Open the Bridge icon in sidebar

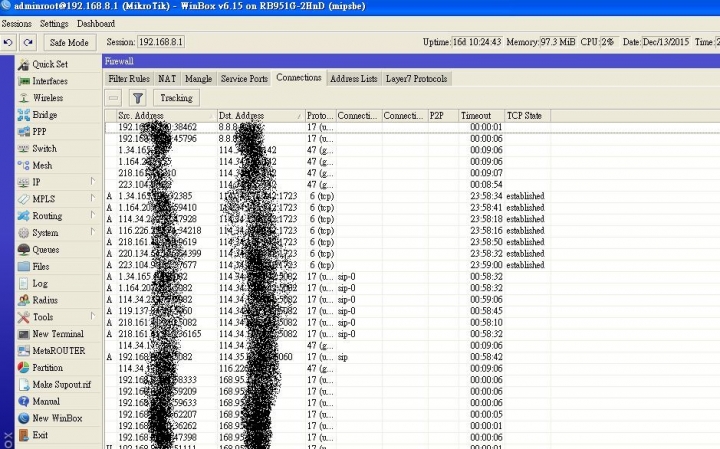coord(23,115)
